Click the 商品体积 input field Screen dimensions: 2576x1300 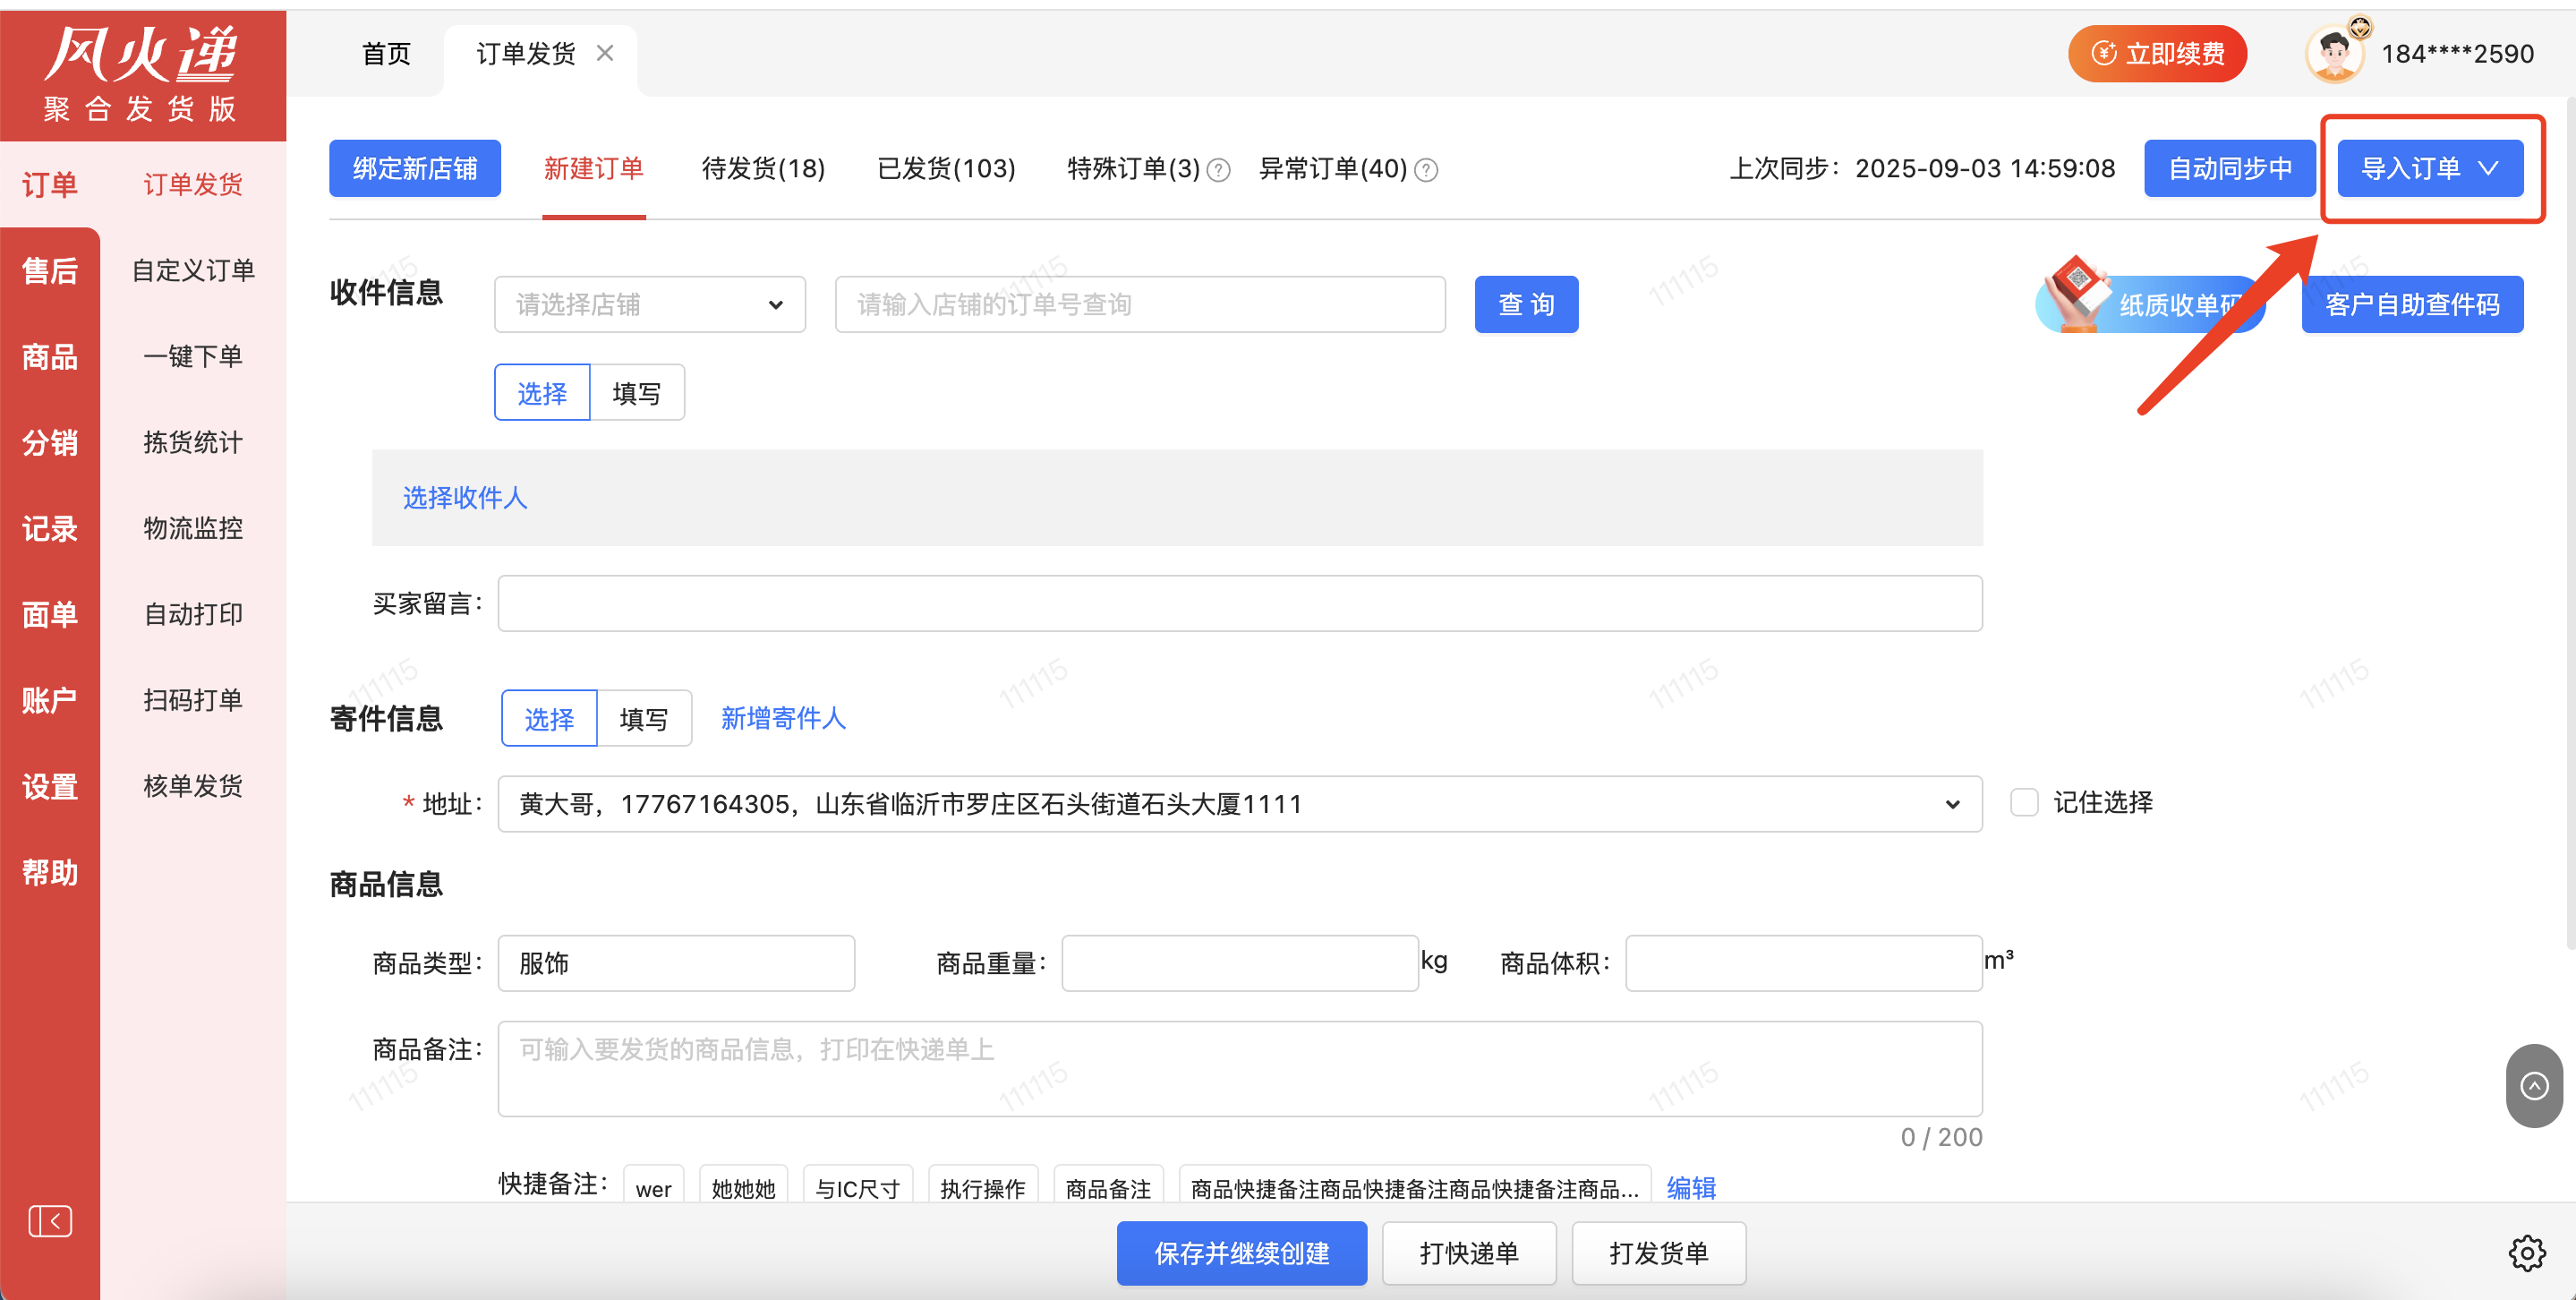pos(1804,963)
